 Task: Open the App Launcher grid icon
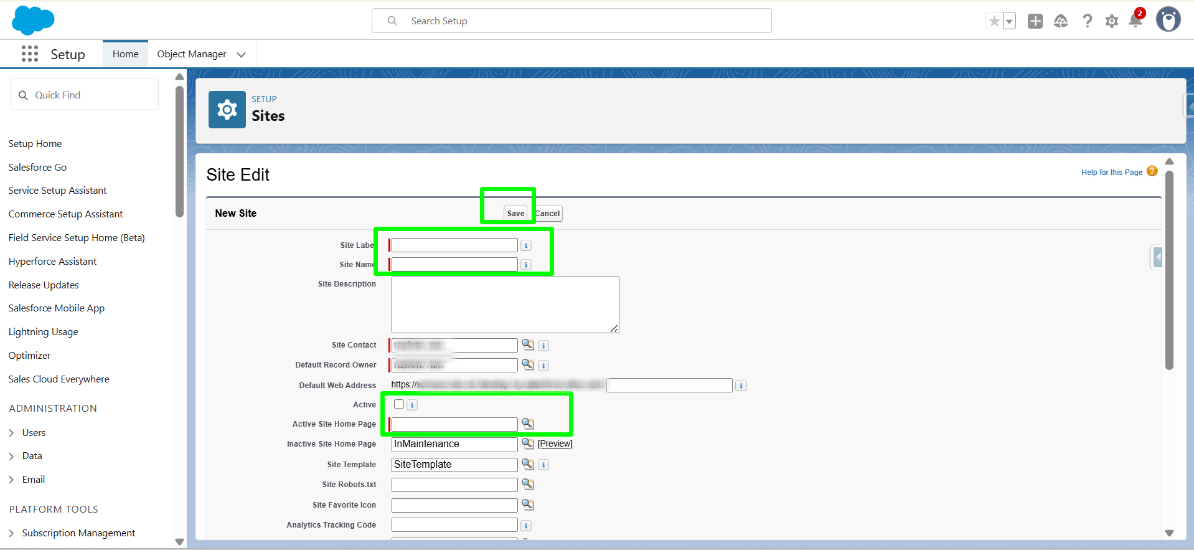point(30,54)
